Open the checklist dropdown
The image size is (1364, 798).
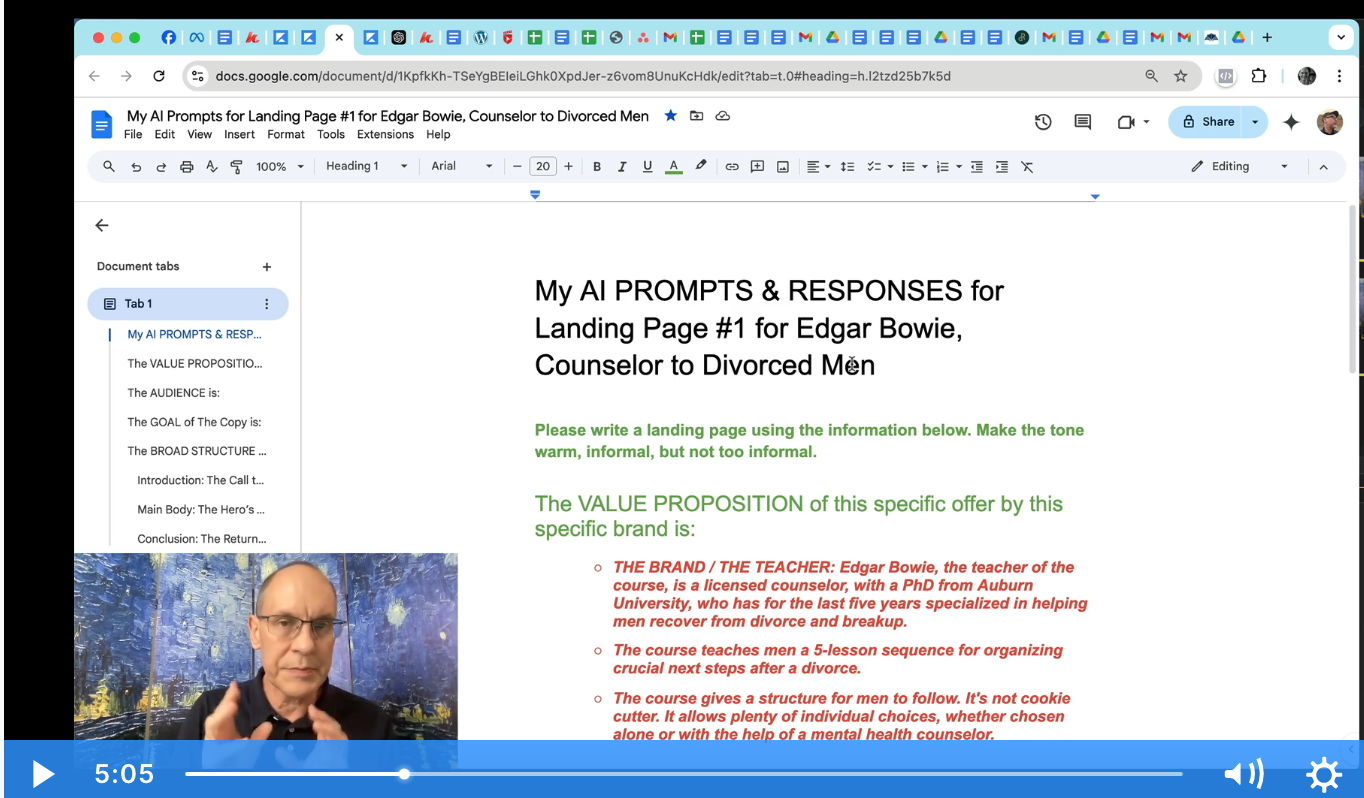(x=879, y=167)
